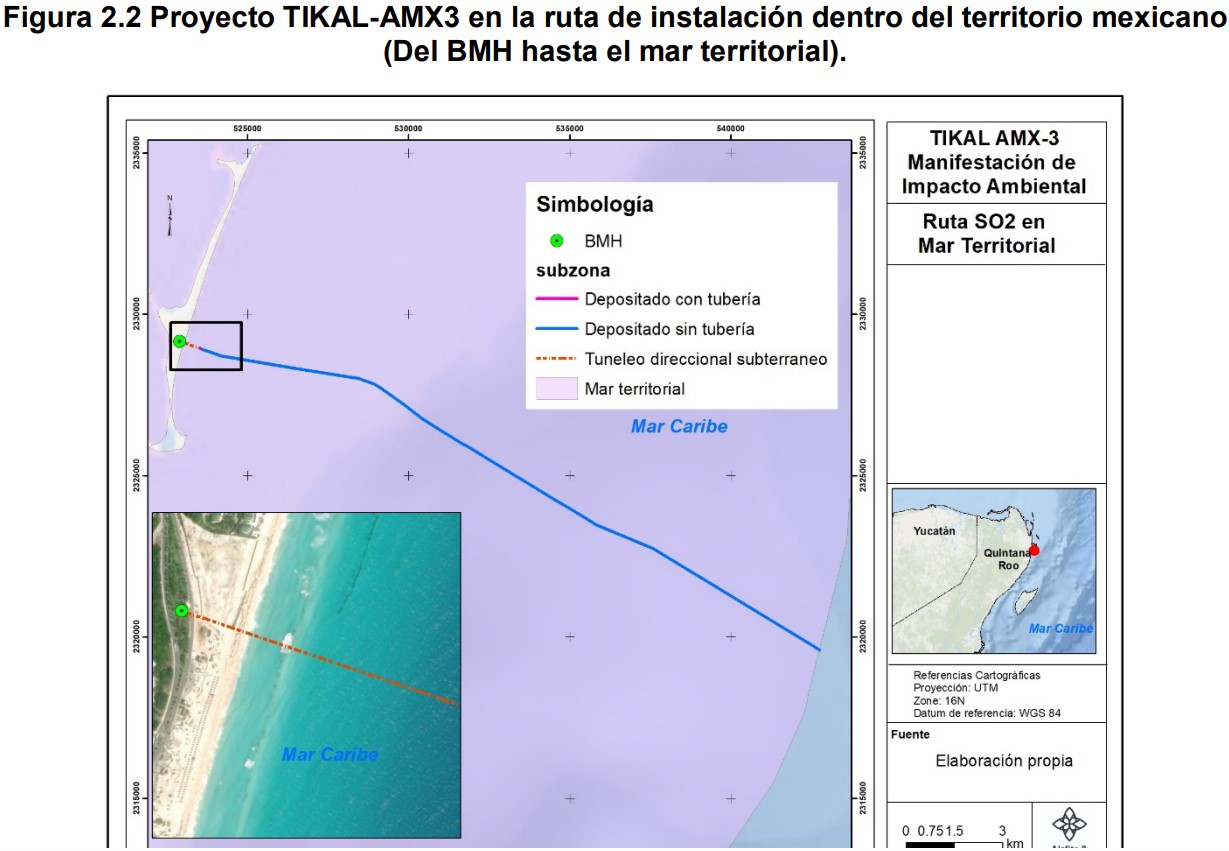1229x851 pixels.
Task: Pick the lilac Mar territorial legend swatch
Action: 557,389
